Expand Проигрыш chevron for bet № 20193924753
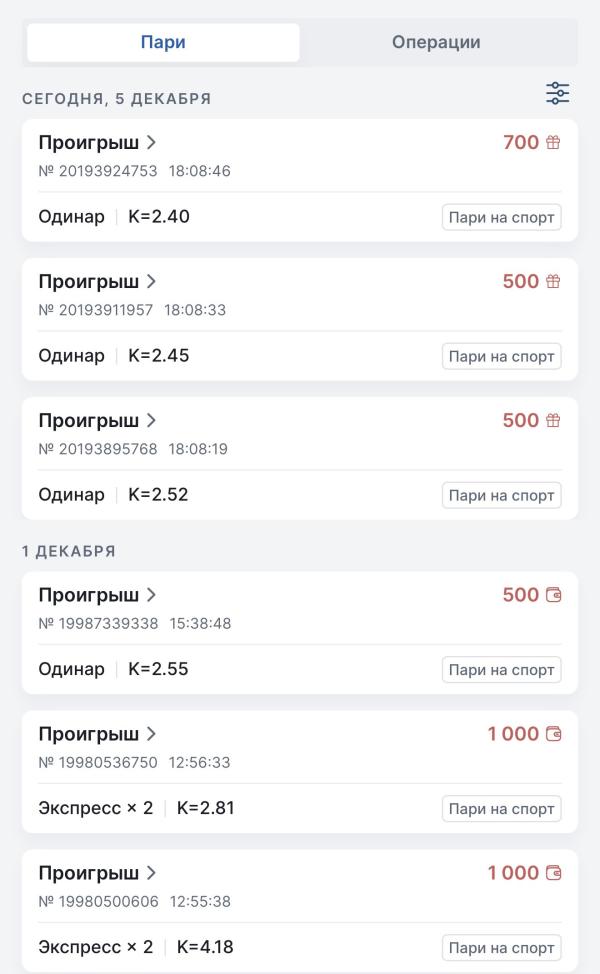600x974 pixels. pyautogui.click(x=151, y=143)
